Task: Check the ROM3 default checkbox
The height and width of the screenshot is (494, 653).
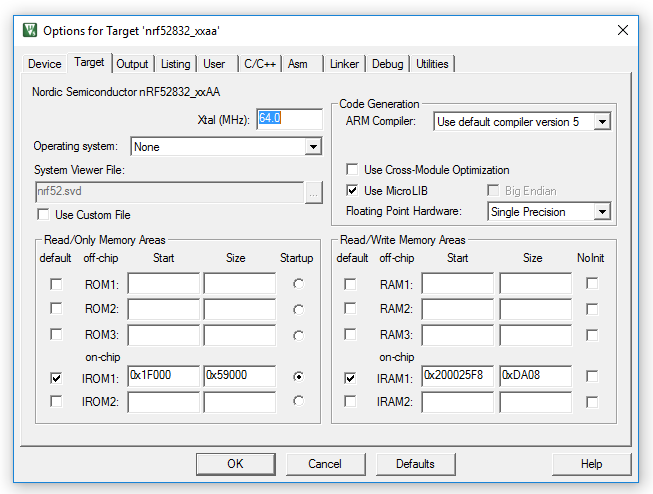Action: [56, 334]
